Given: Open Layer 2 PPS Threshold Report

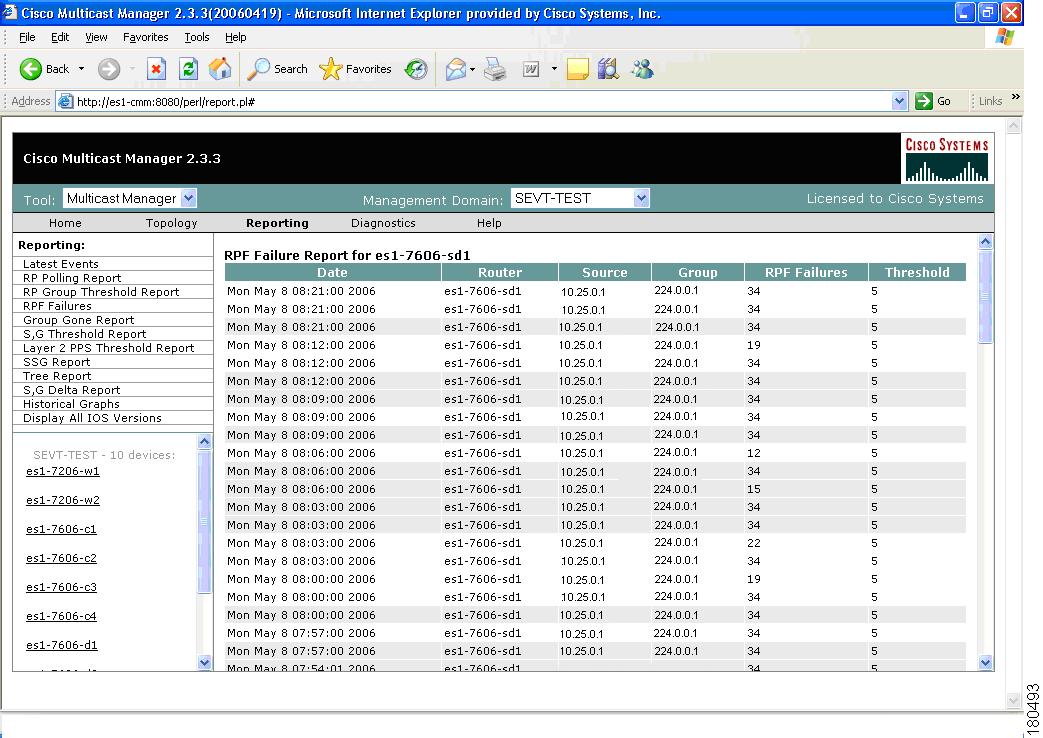Looking at the screenshot, I should pyautogui.click(x=108, y=348).
